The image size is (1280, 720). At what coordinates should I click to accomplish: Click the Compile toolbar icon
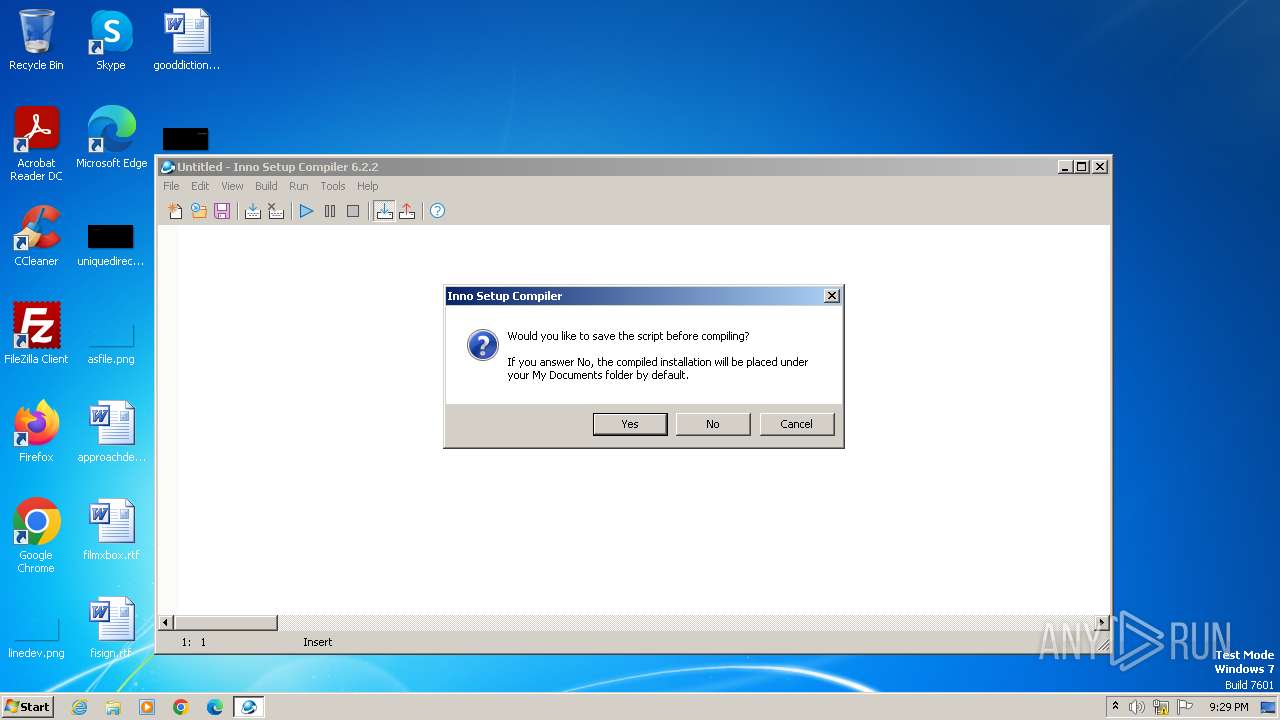tap(253, 211)
